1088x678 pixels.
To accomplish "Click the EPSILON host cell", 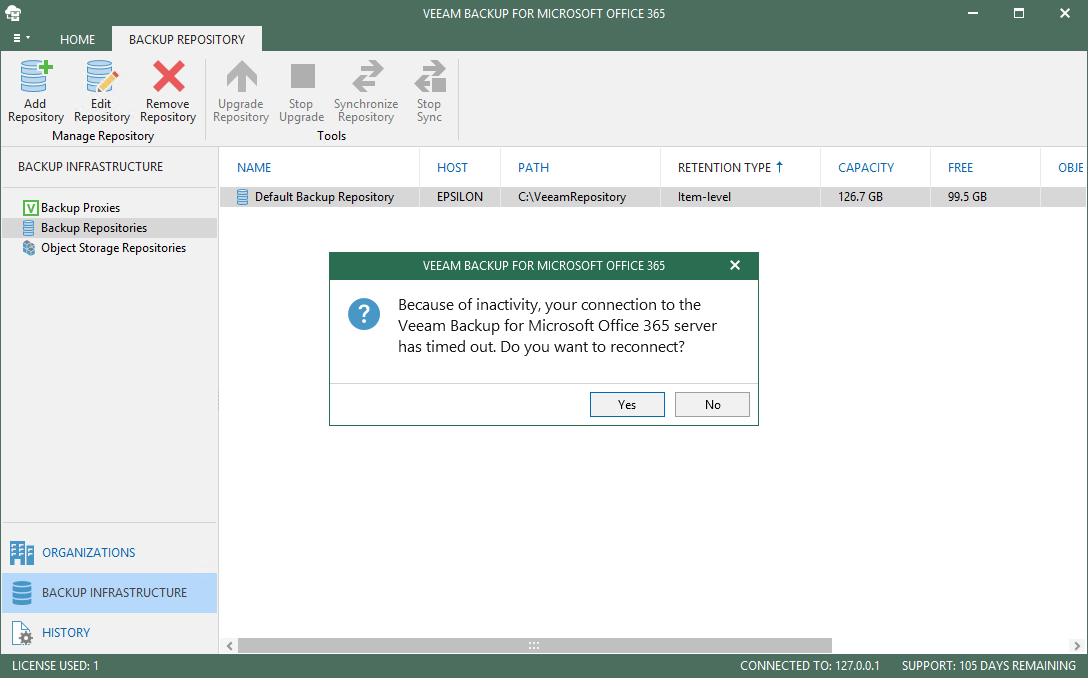I will tap(459, 197).
